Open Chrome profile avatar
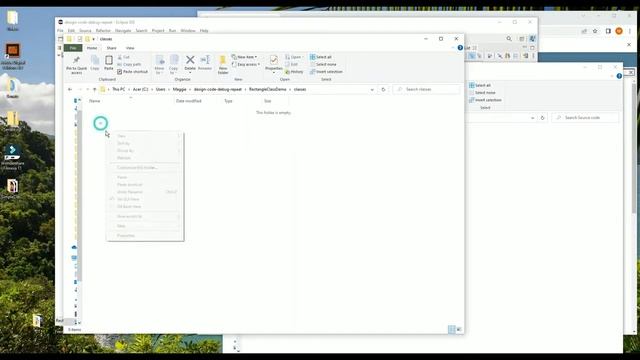The width and height of the screenshot is (640, 360). pyautogui.click(x=619, y=31)
